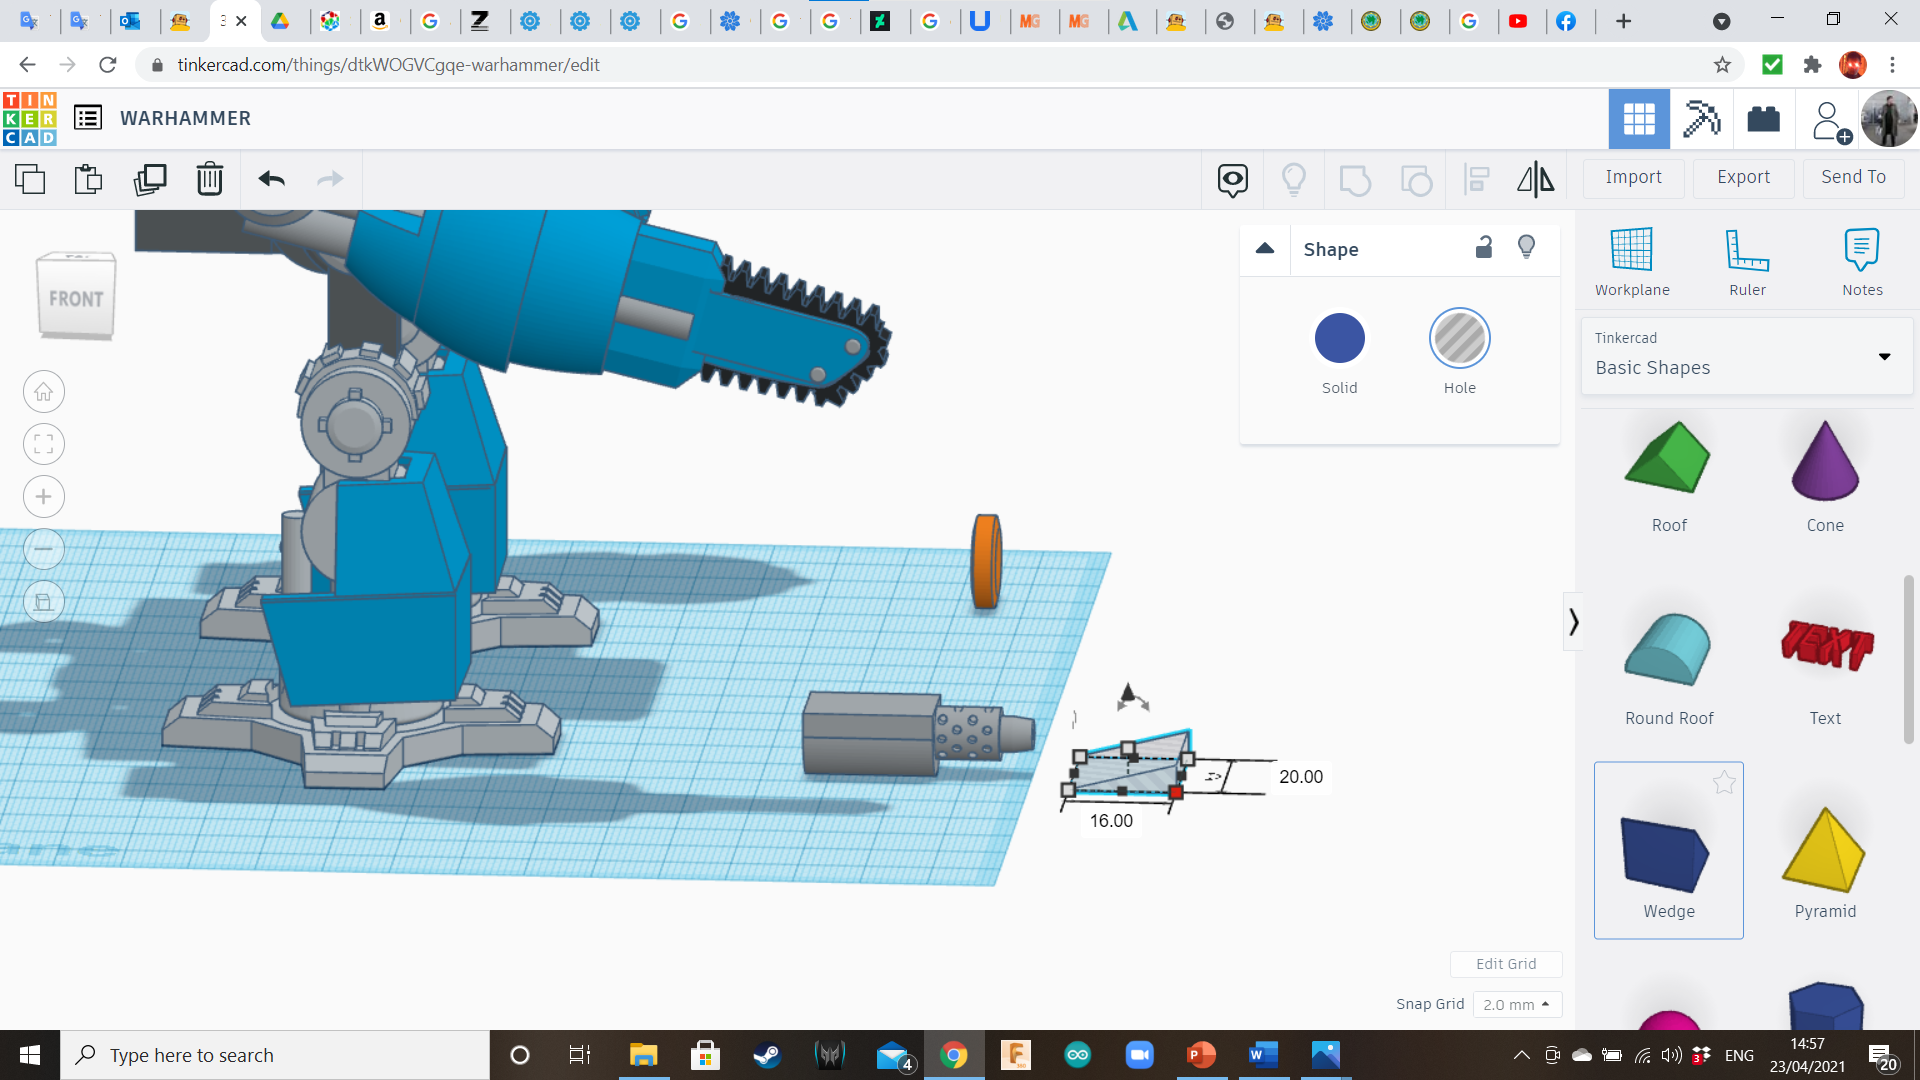Set shape to Hole
The image size is (1920, 1080).
coord(1459,338)
